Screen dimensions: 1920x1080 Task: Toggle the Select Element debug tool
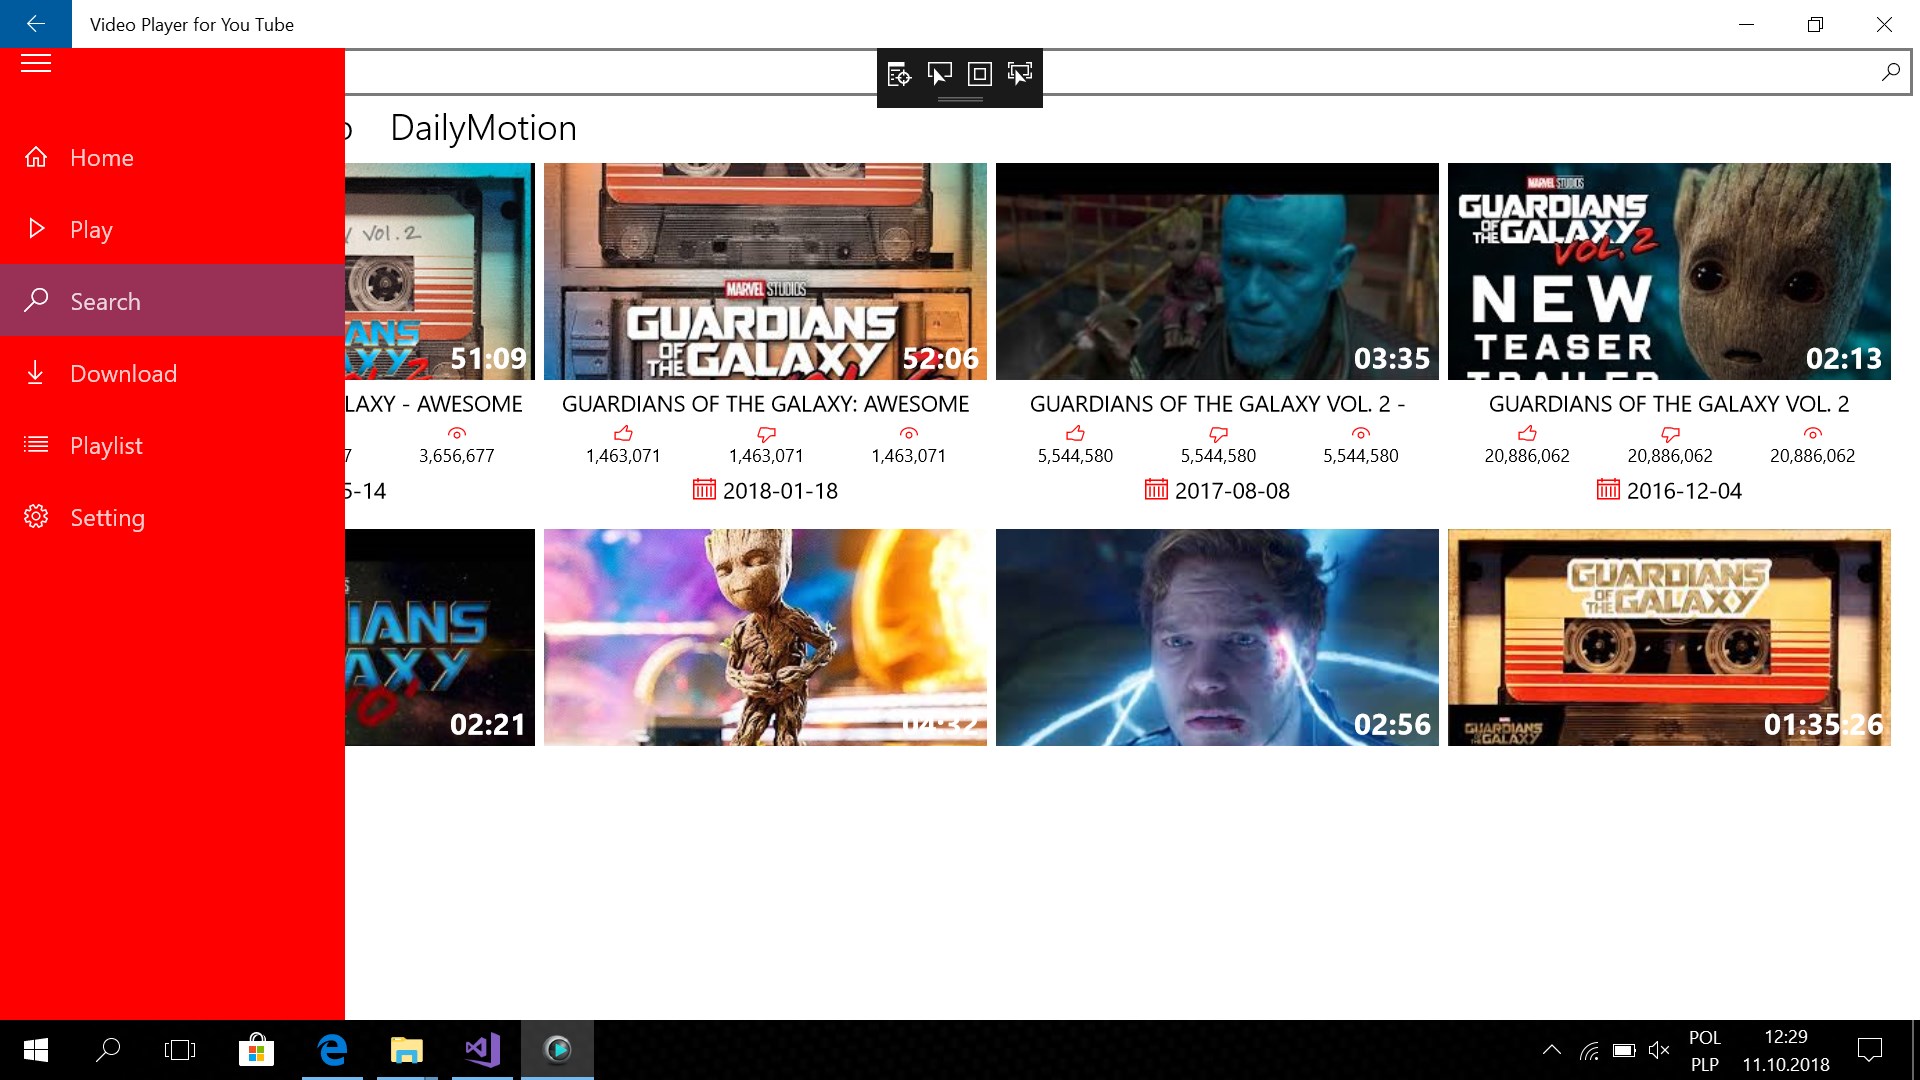939,74
